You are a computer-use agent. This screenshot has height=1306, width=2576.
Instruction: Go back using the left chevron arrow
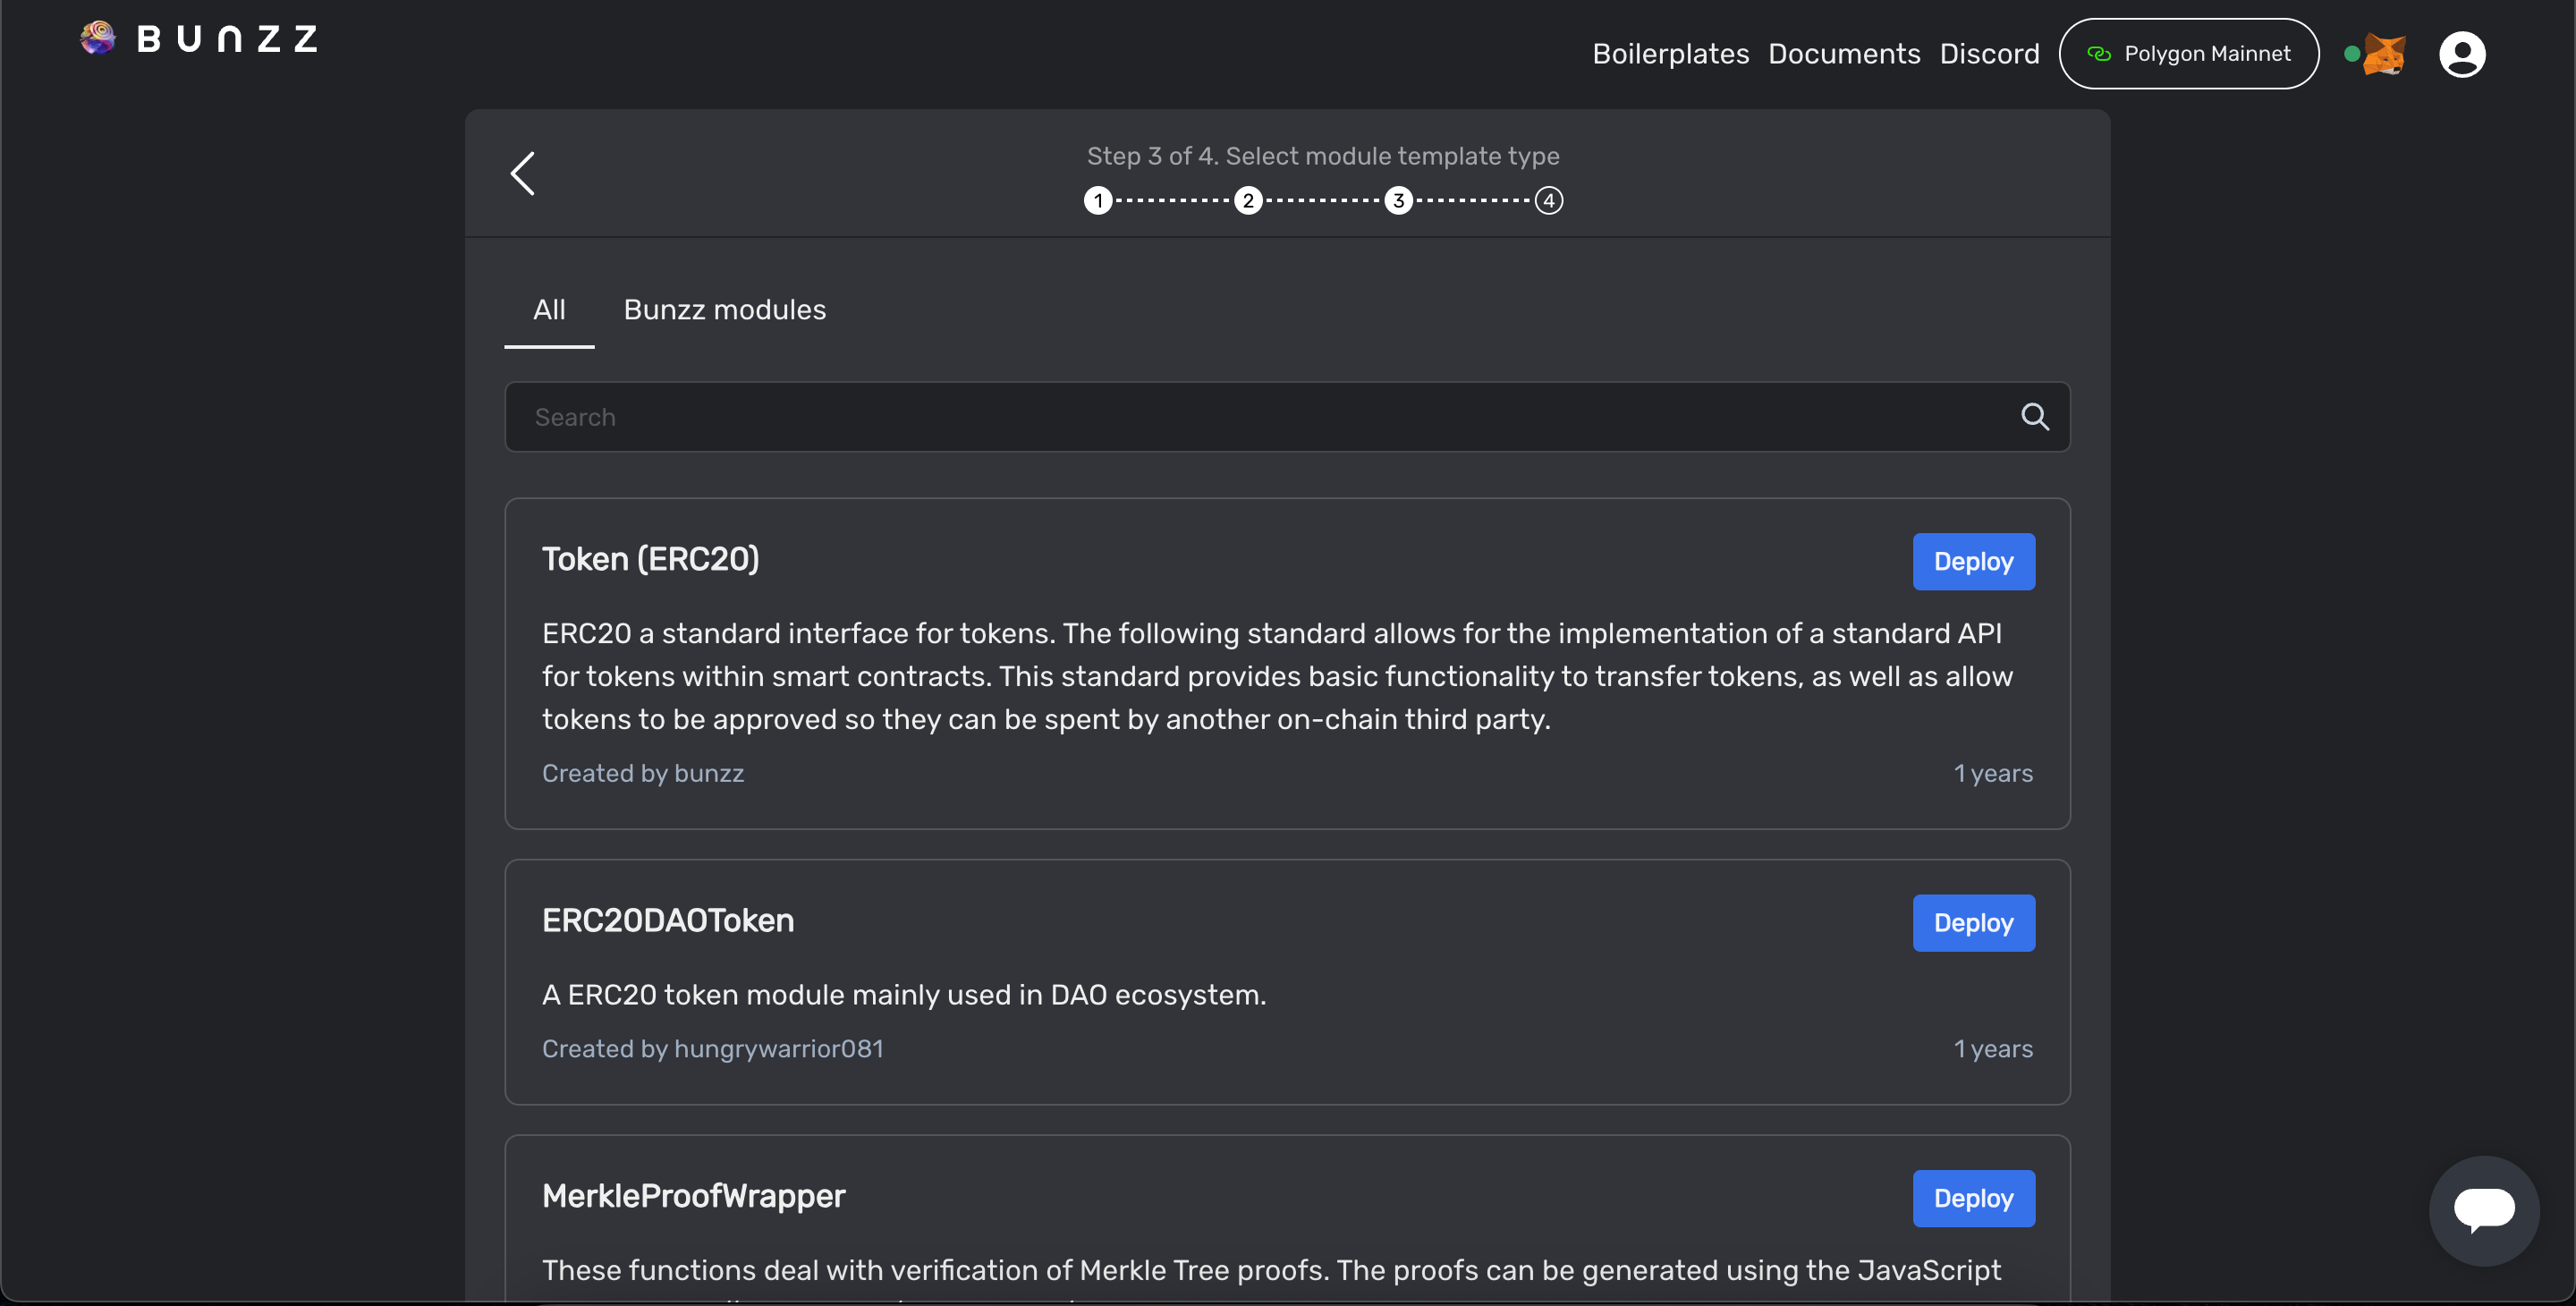coord(523,174)
